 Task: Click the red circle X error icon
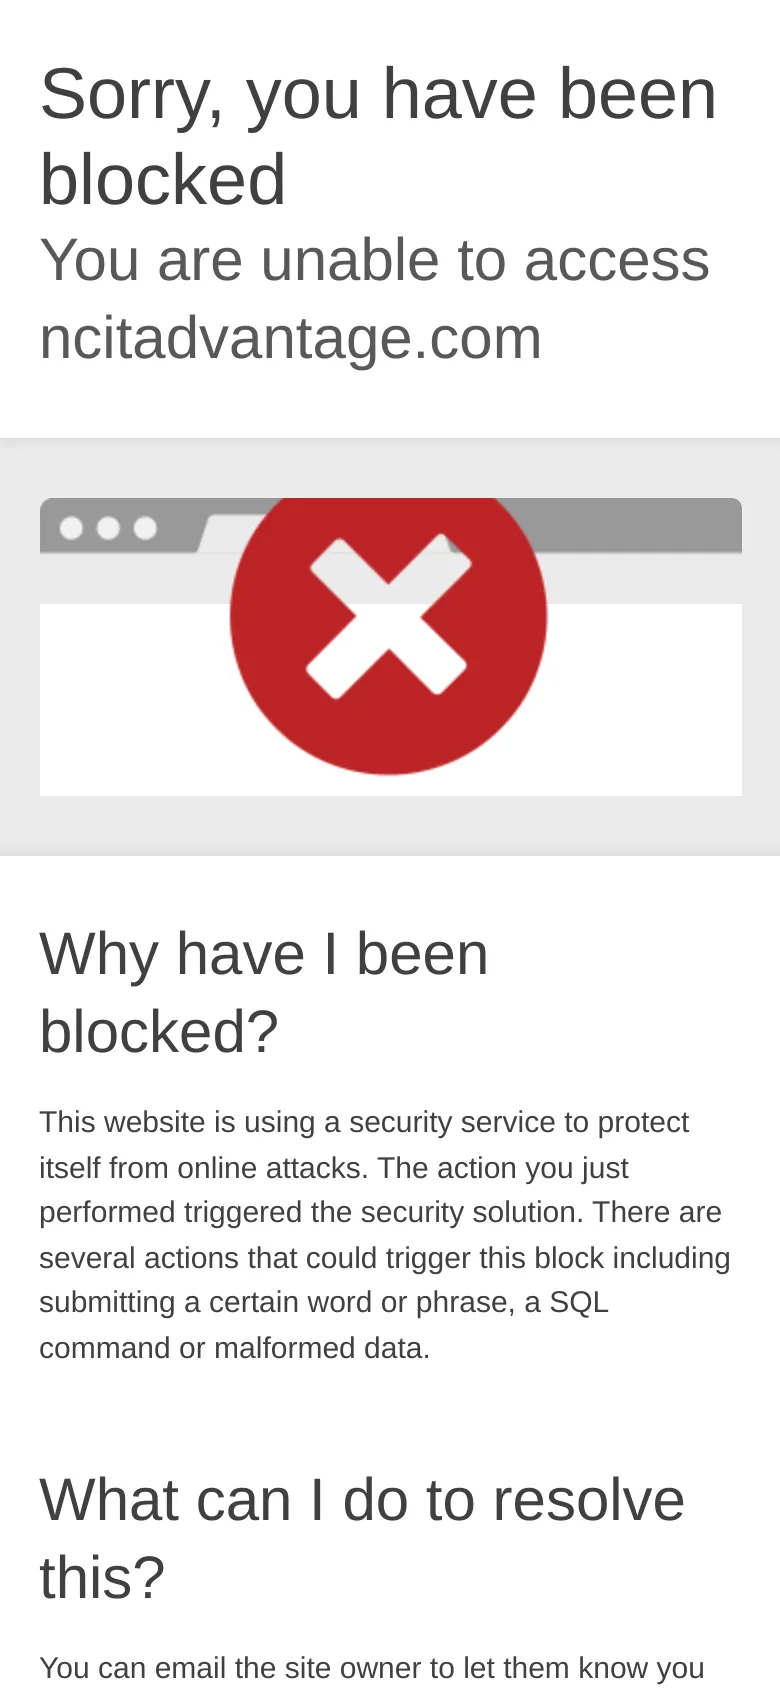pos(388,617)
